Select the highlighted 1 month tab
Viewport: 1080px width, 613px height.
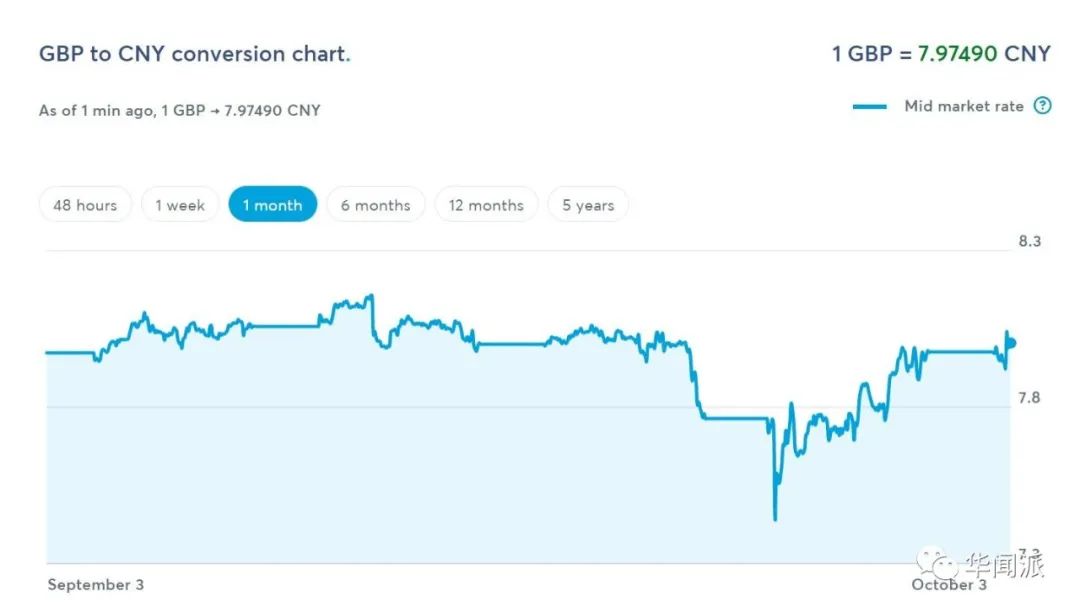(x=272, y=205)
